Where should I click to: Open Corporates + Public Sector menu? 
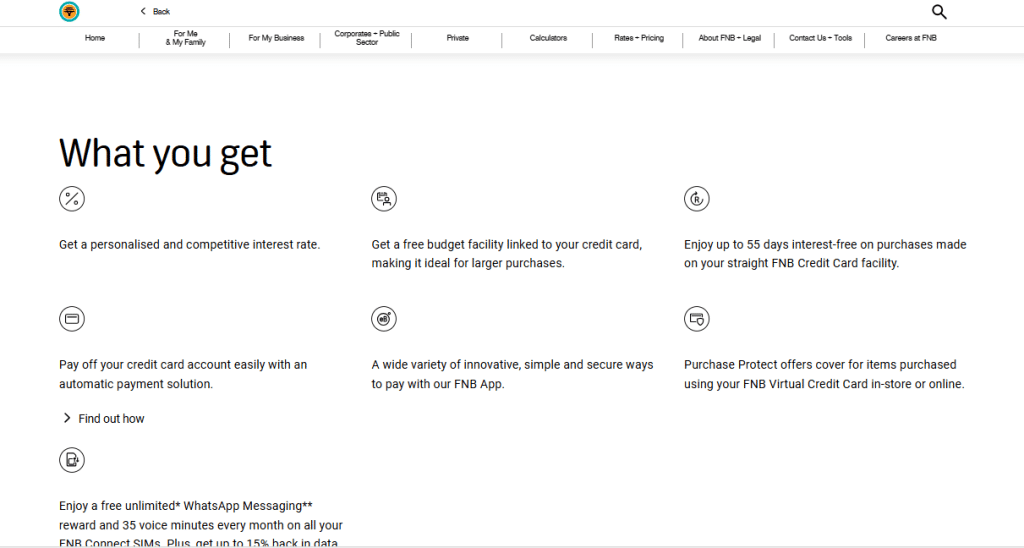click(367, 38)
